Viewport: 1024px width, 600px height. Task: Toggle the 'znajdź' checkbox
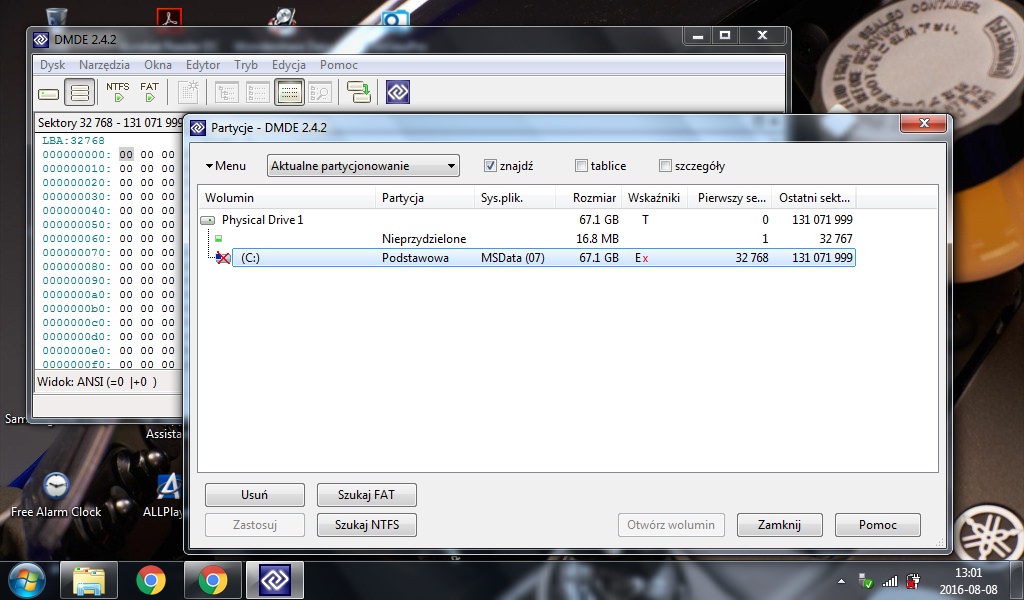pyautogui.click(x=490, y=166)
